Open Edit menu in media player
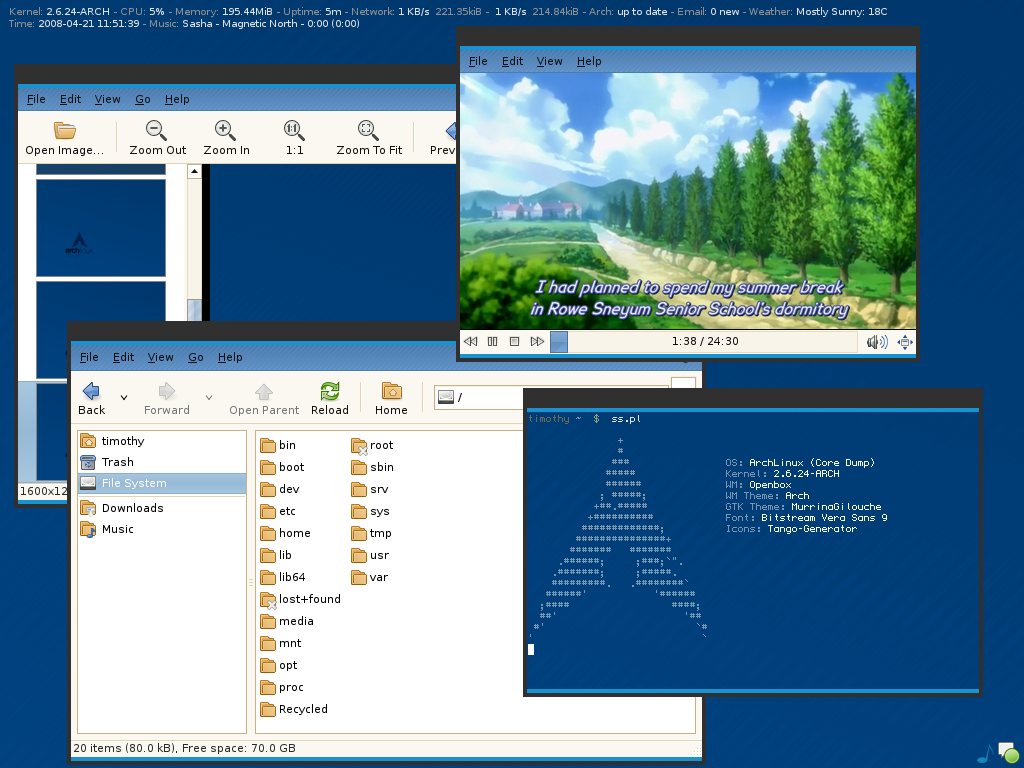 click(x=512, y=61)
